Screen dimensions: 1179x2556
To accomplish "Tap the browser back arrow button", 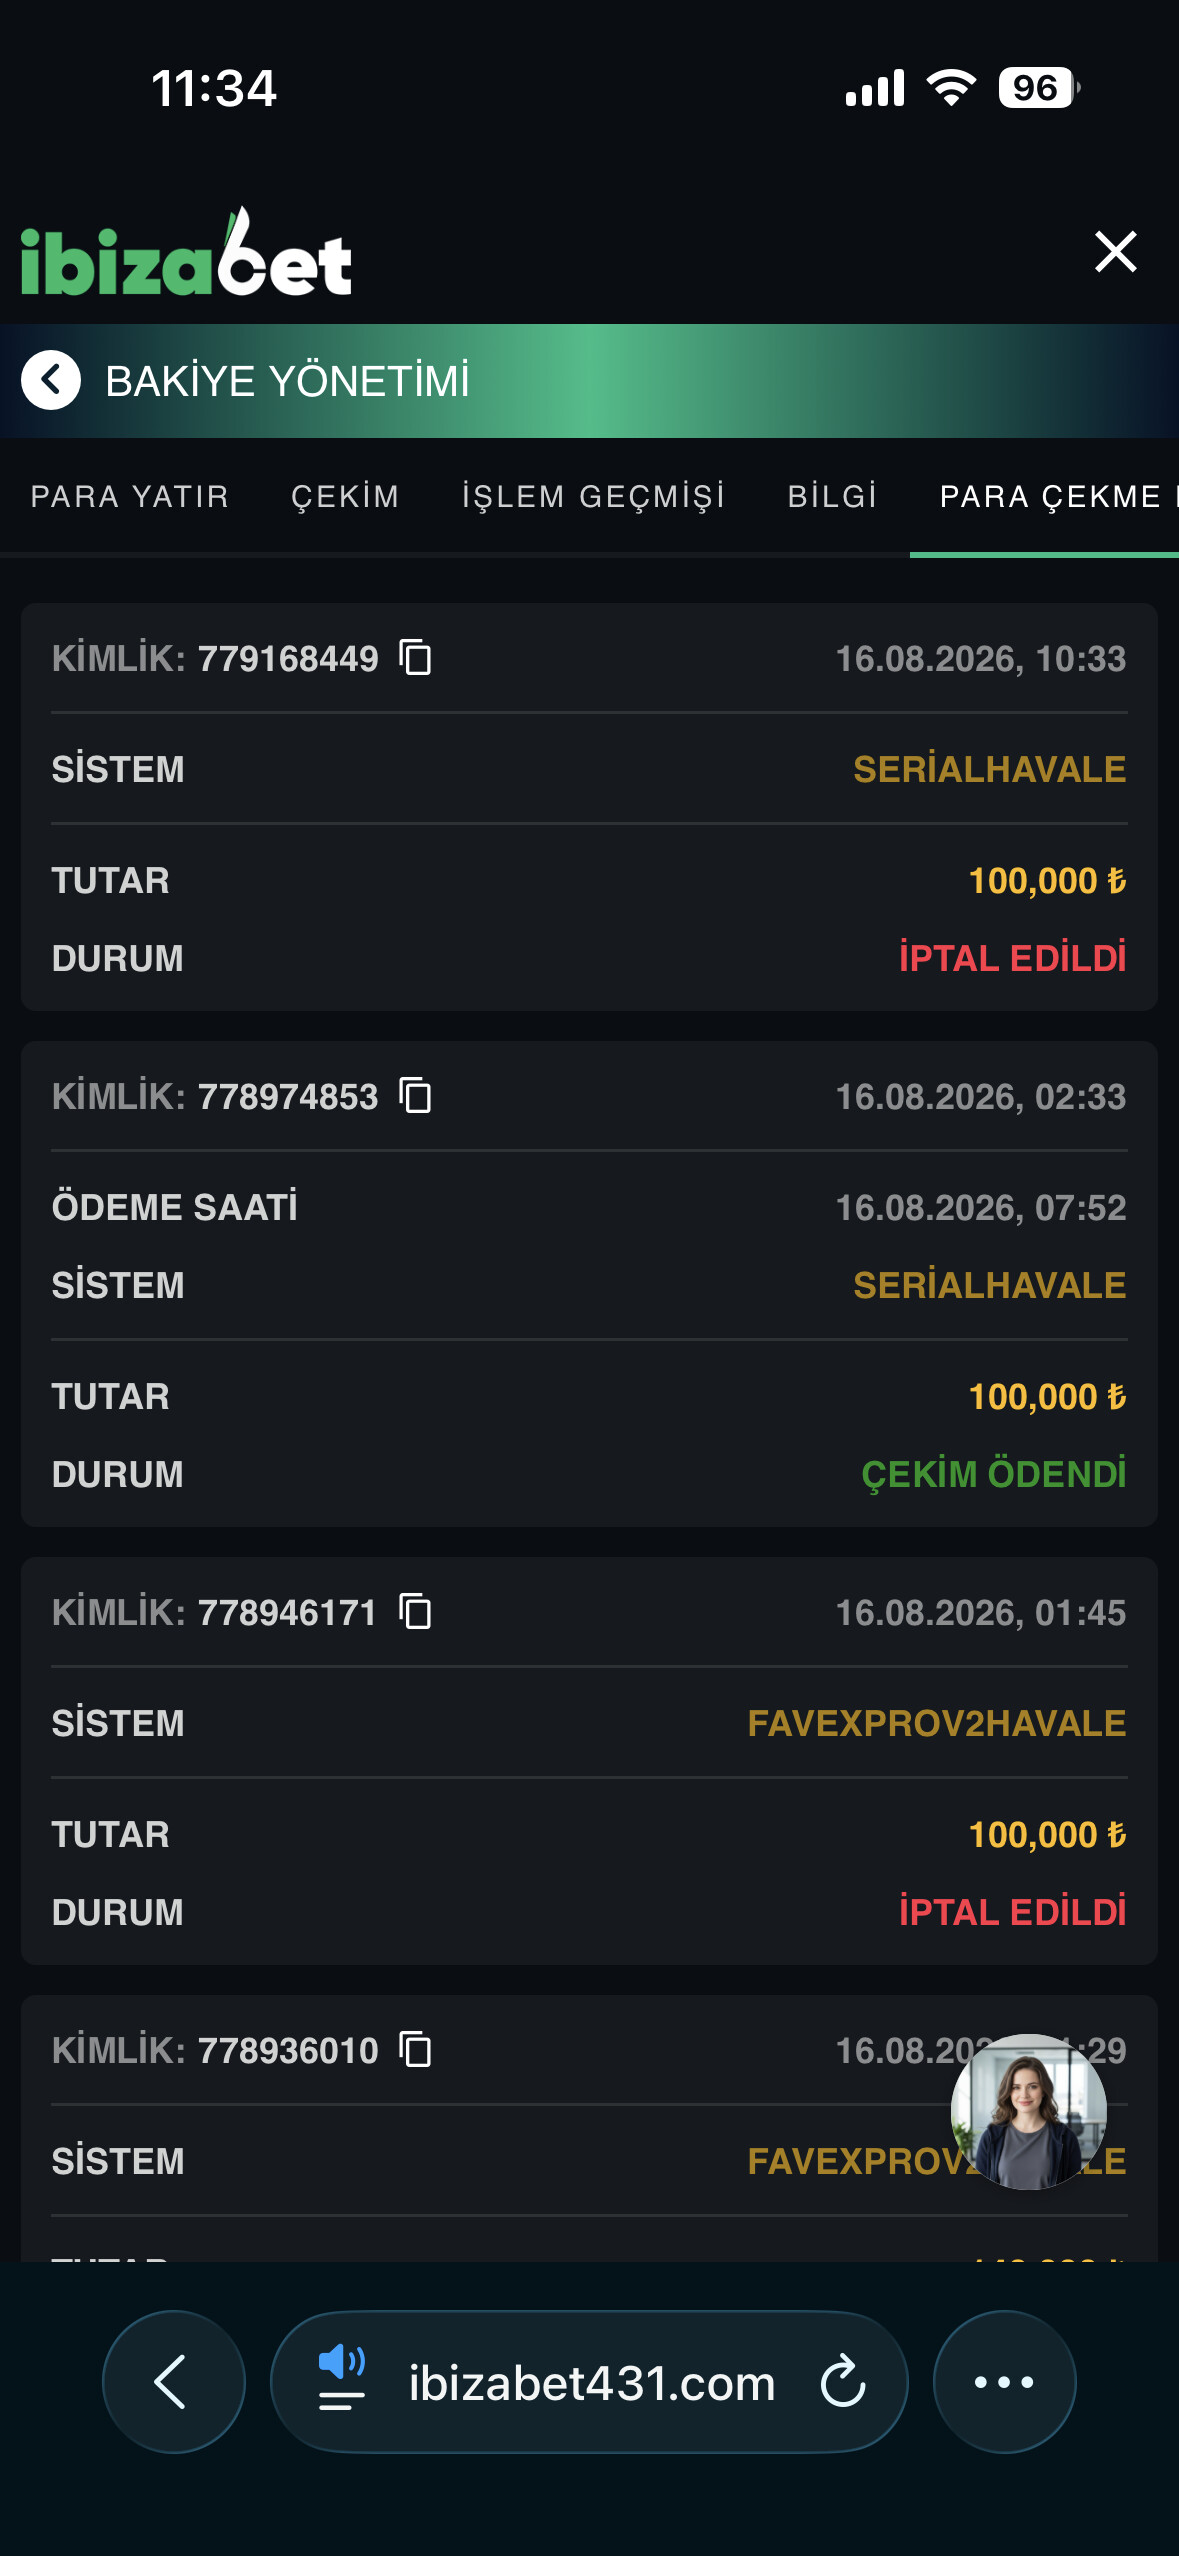I will click(x=174, y=2381).
